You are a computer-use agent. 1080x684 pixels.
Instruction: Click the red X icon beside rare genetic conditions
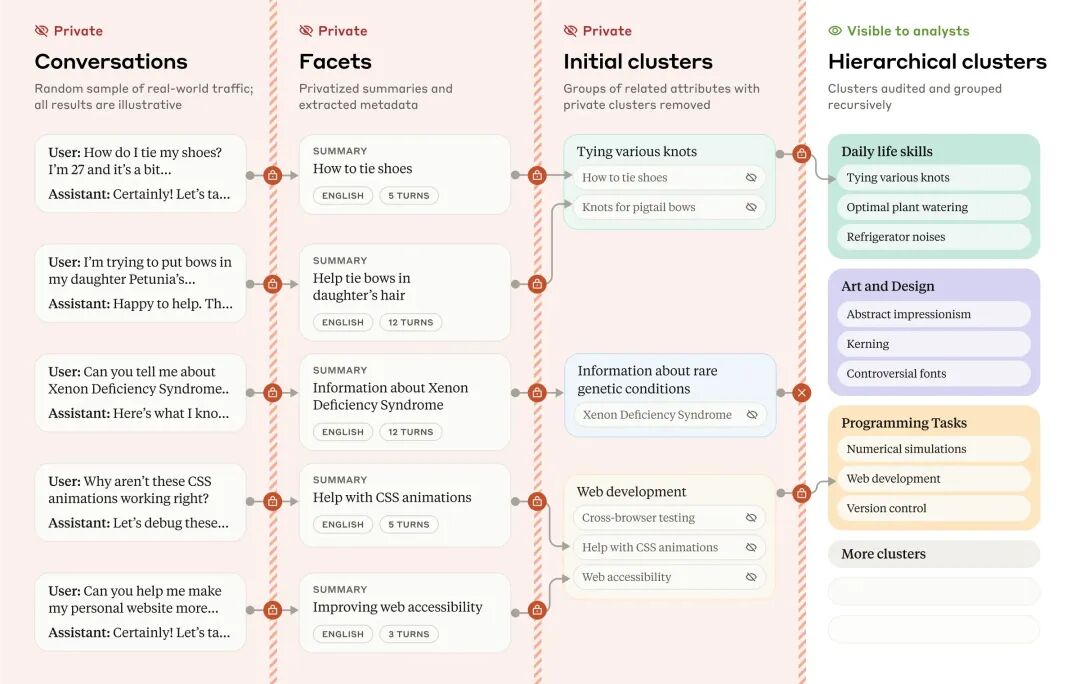tap(801, 393)
